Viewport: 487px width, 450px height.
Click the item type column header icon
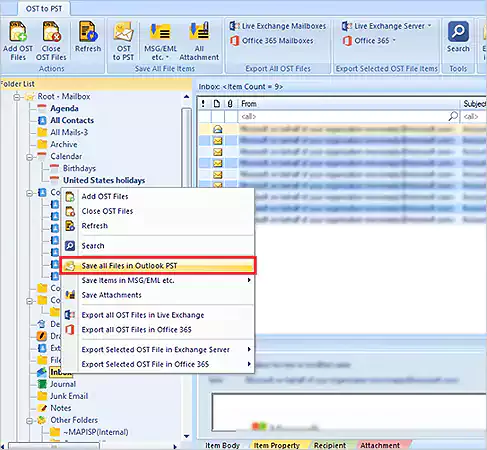(217, 104)
